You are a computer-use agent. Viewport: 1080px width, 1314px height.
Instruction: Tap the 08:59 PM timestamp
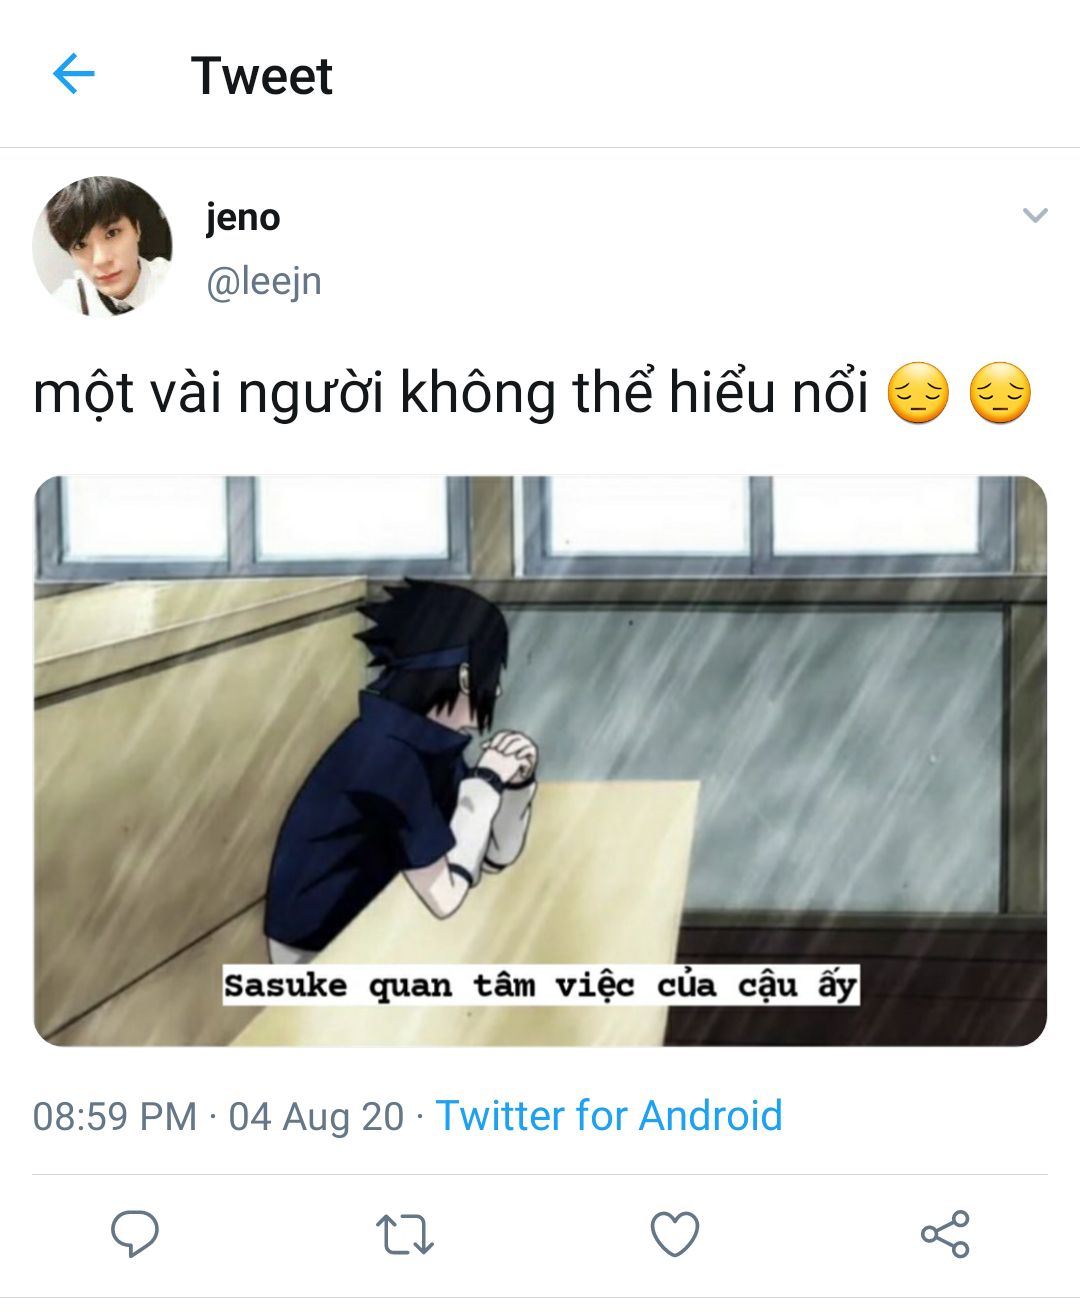[x=115, y=1117]
